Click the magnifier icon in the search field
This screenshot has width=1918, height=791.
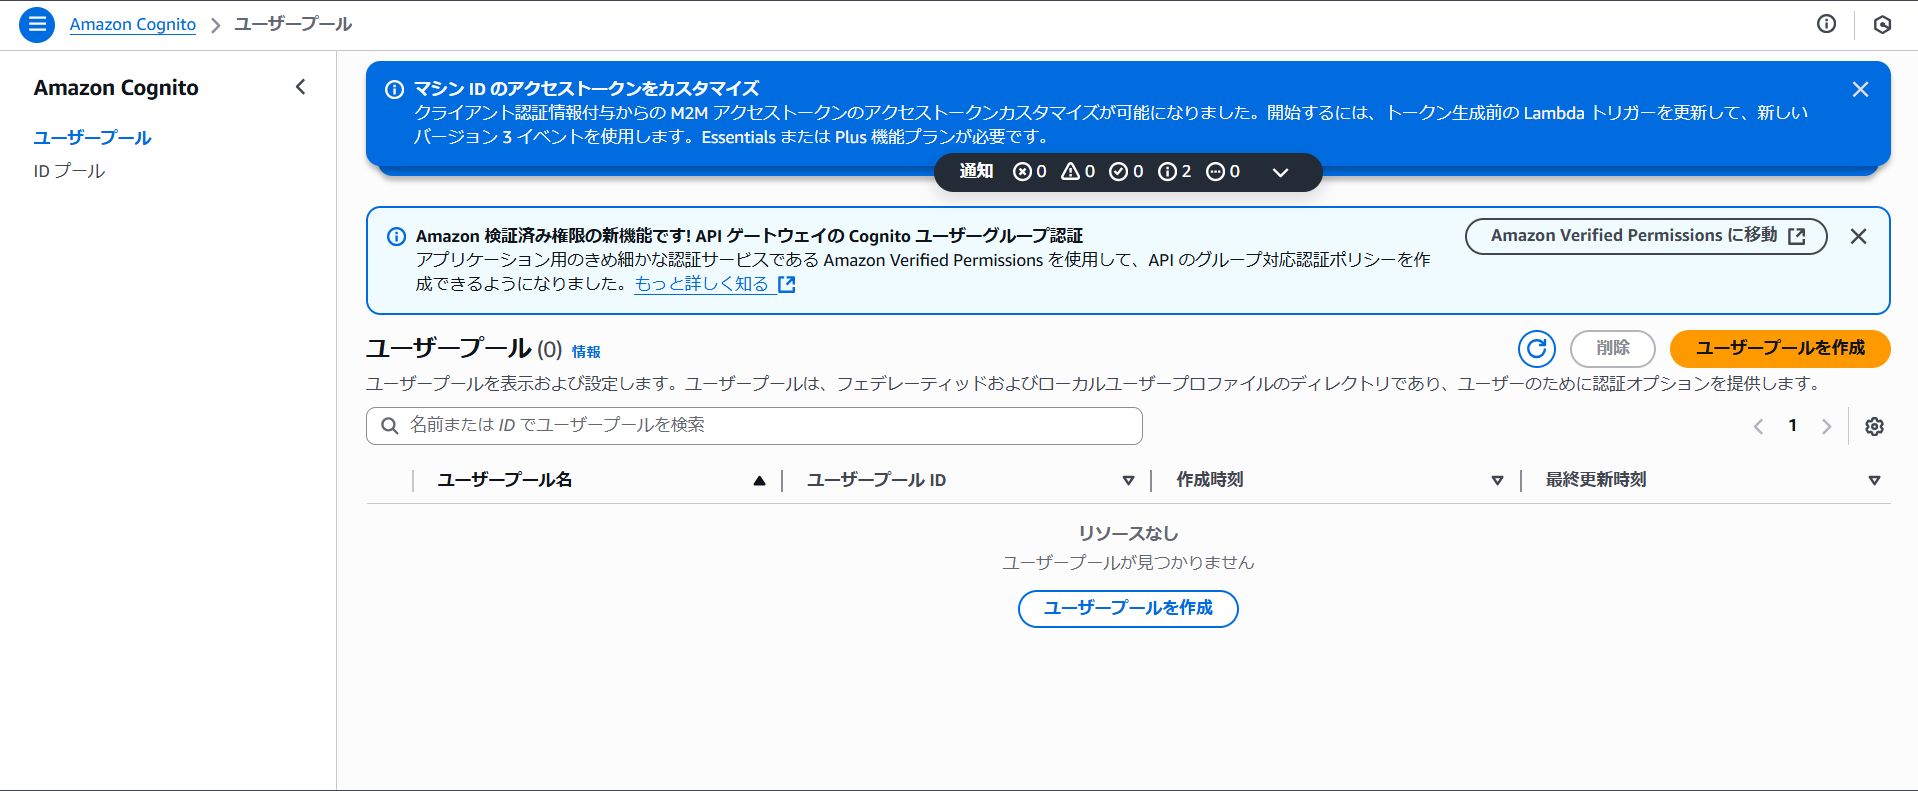point(390,426)
